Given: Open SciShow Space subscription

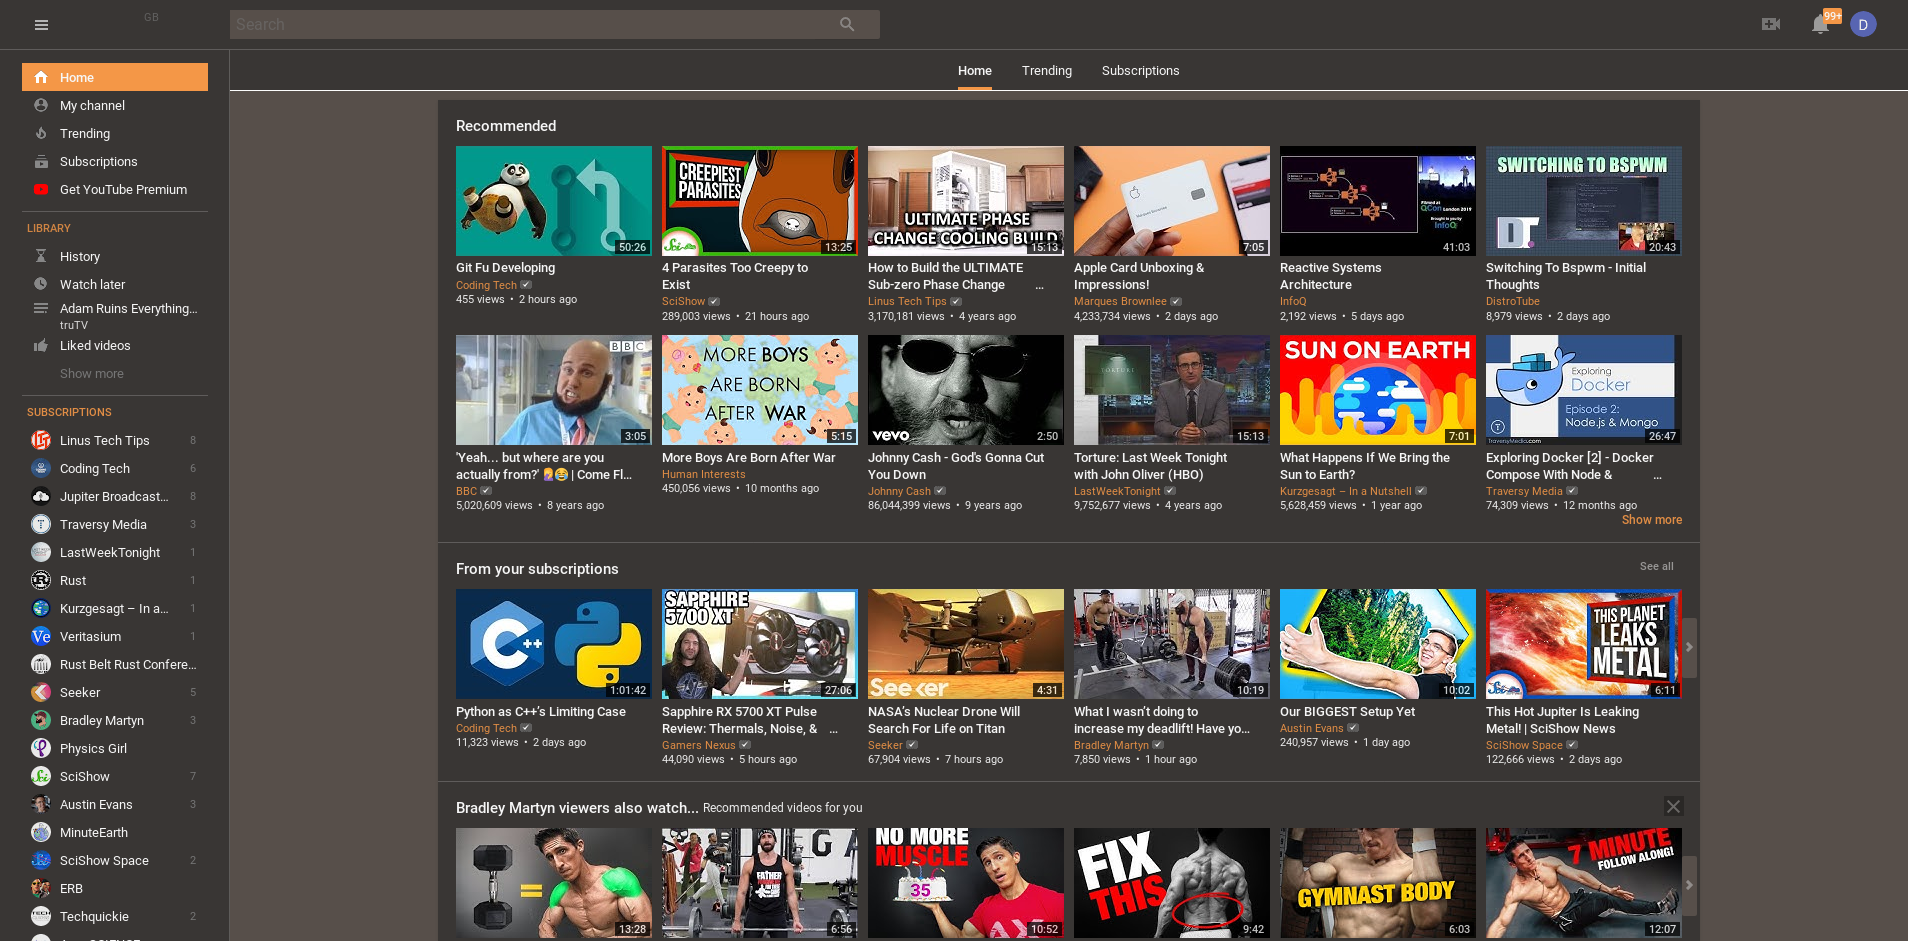Looking at the screenshot, I should pos(115,860).
